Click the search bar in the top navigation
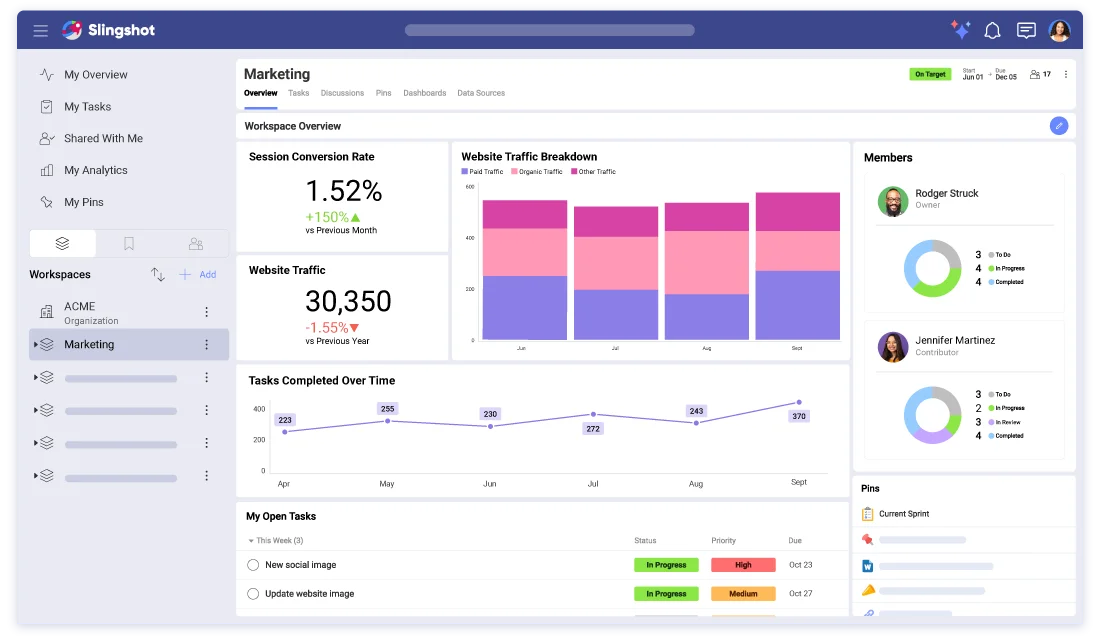 click(x=549, y=30)
